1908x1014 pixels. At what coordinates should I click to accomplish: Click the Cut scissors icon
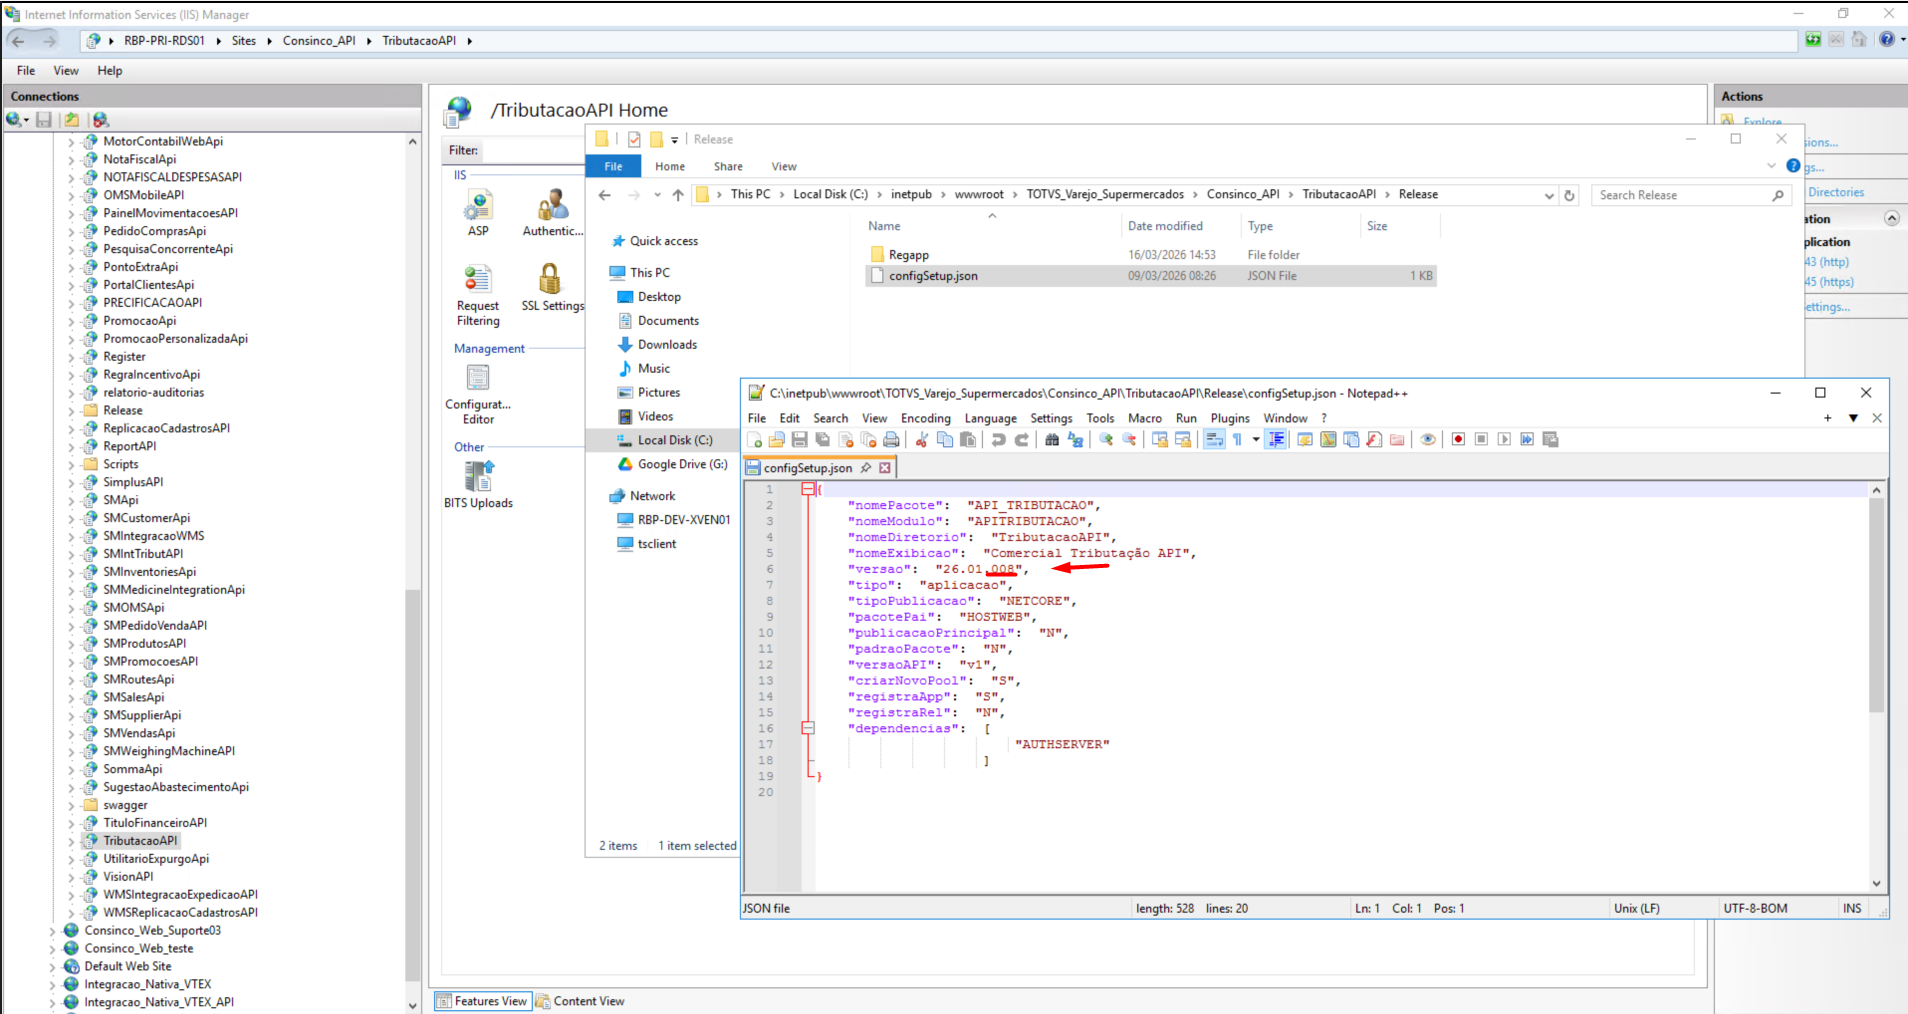tap(922, 440)
